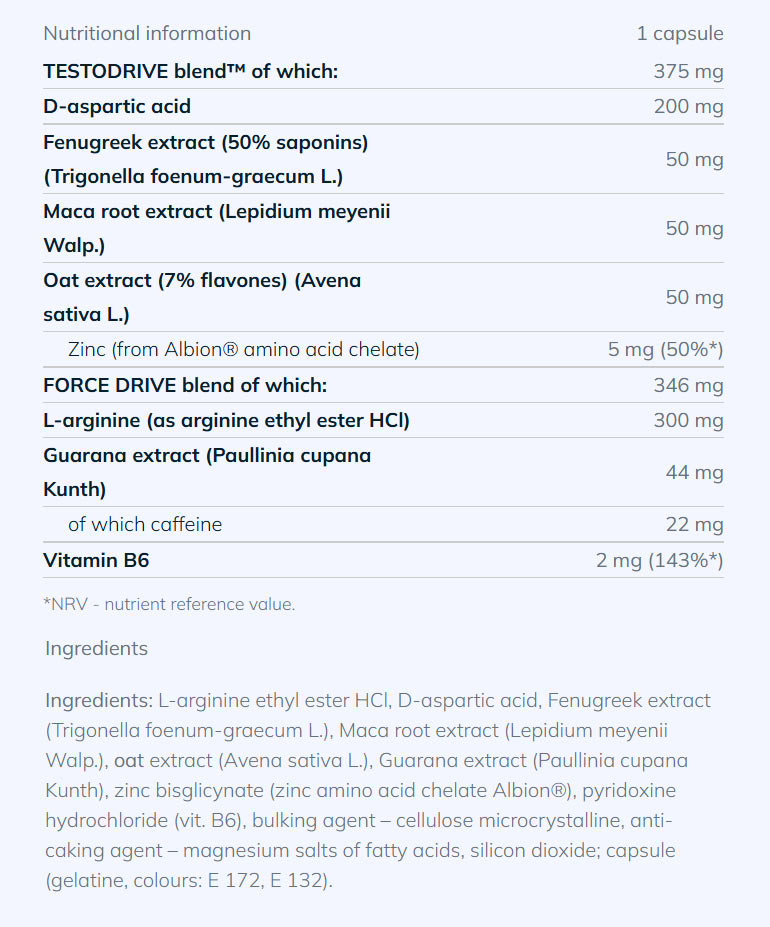Click the TESTODRIVE blend row label
This screenshot has height=927, width=770.
[x=191, y=71]
